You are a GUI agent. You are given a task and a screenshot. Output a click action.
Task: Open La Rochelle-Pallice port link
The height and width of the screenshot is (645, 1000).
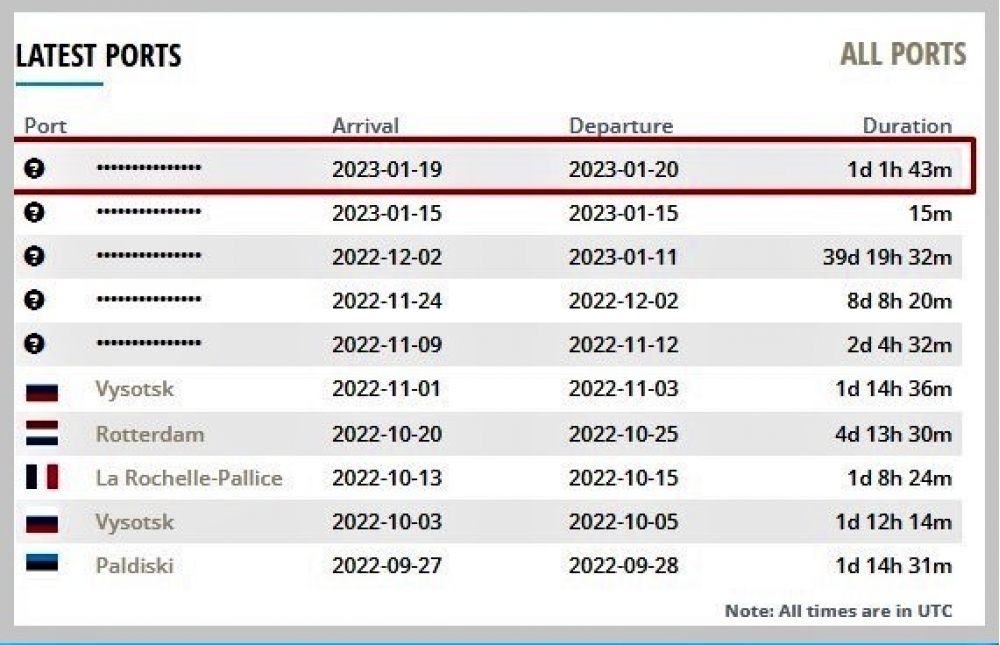coord(189,478)
